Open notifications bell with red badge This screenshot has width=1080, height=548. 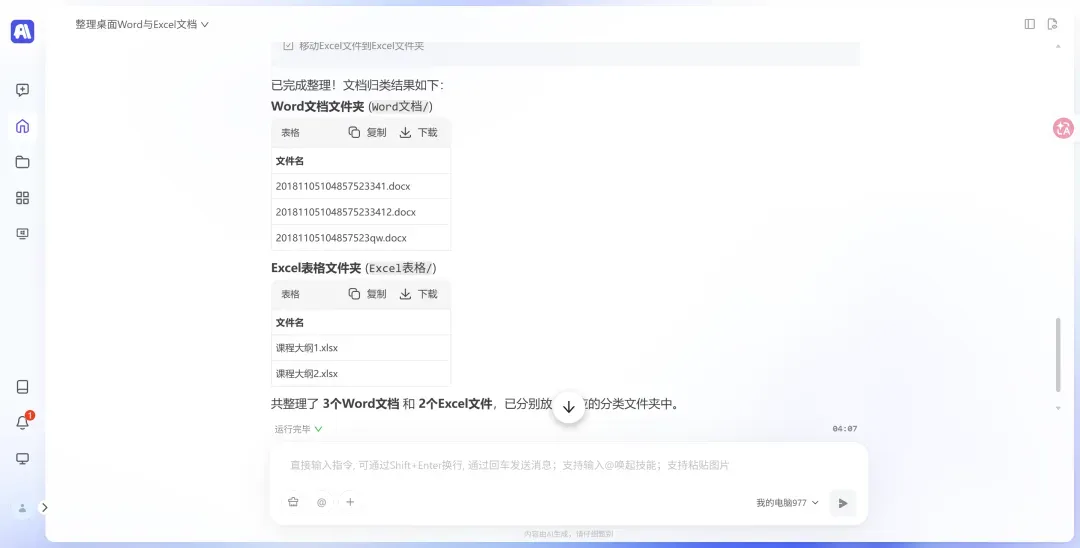pos(23,422)
